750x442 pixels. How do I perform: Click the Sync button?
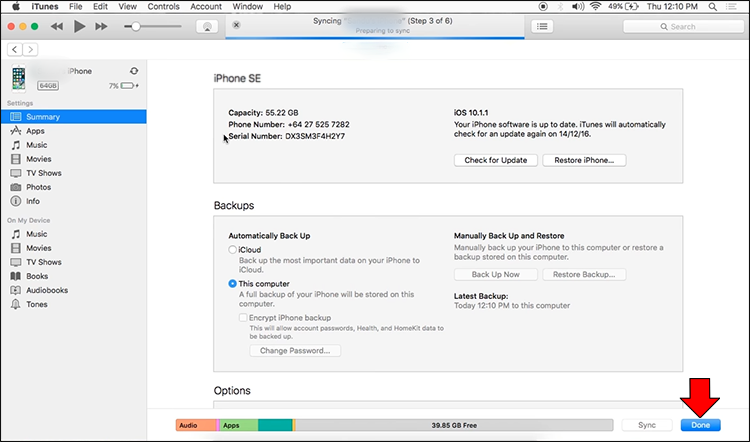pos(647,425)
